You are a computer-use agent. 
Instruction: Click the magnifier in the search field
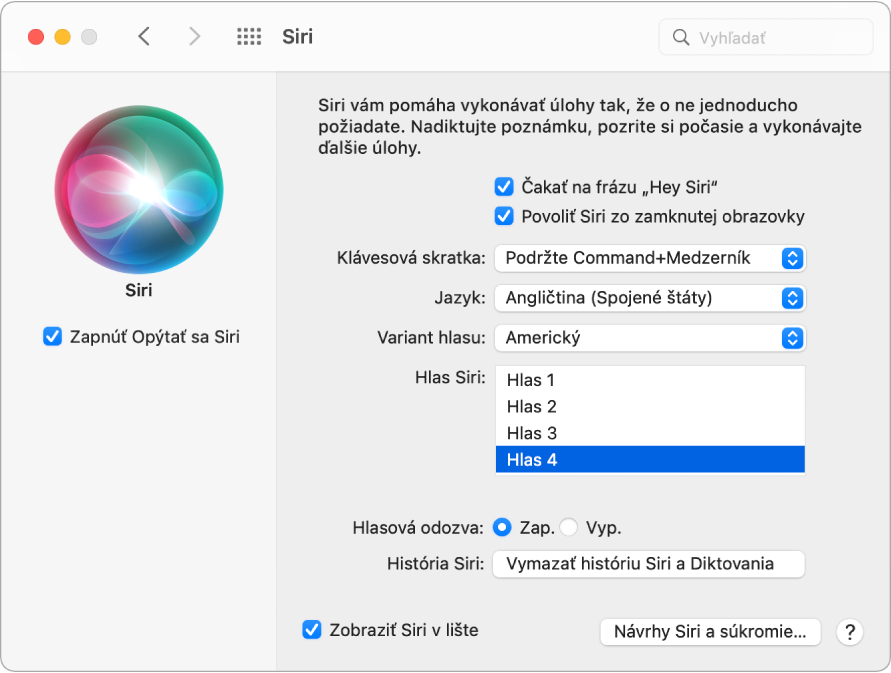click(681, 37)
